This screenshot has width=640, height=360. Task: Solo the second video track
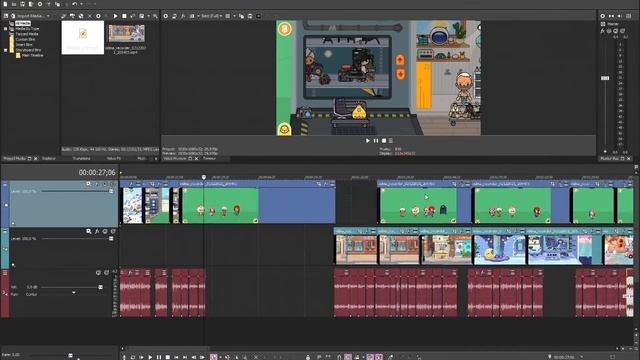tap(113, 231)
